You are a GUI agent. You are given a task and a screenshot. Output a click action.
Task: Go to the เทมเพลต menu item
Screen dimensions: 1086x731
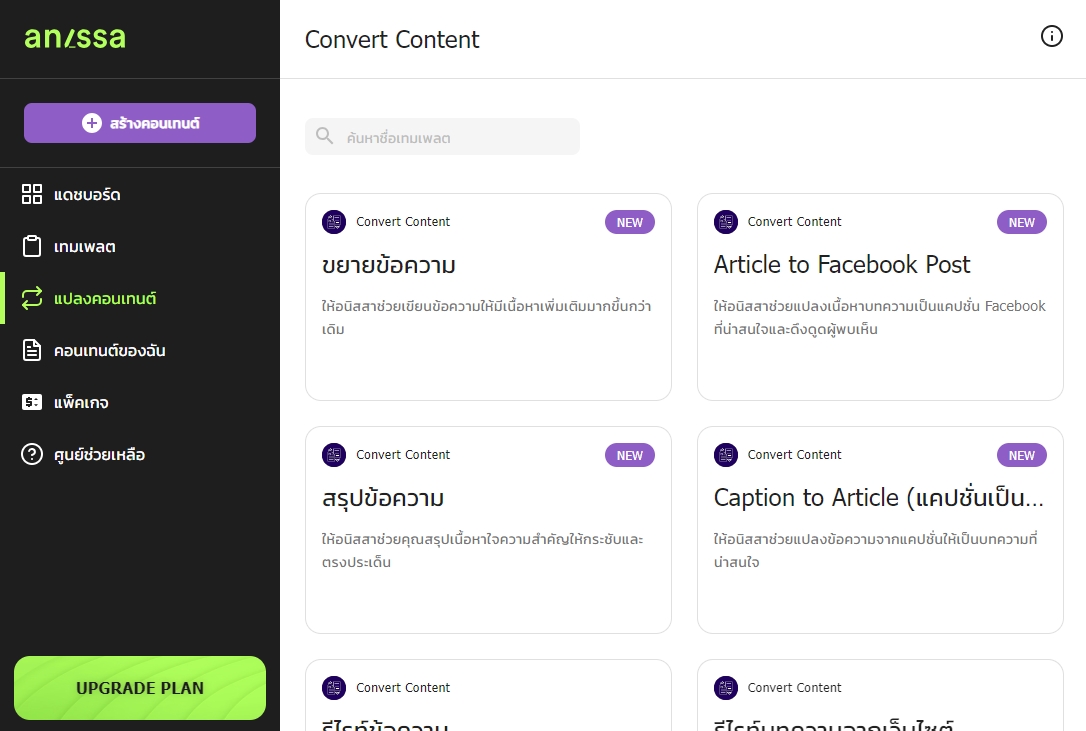[x=140, y=246]
